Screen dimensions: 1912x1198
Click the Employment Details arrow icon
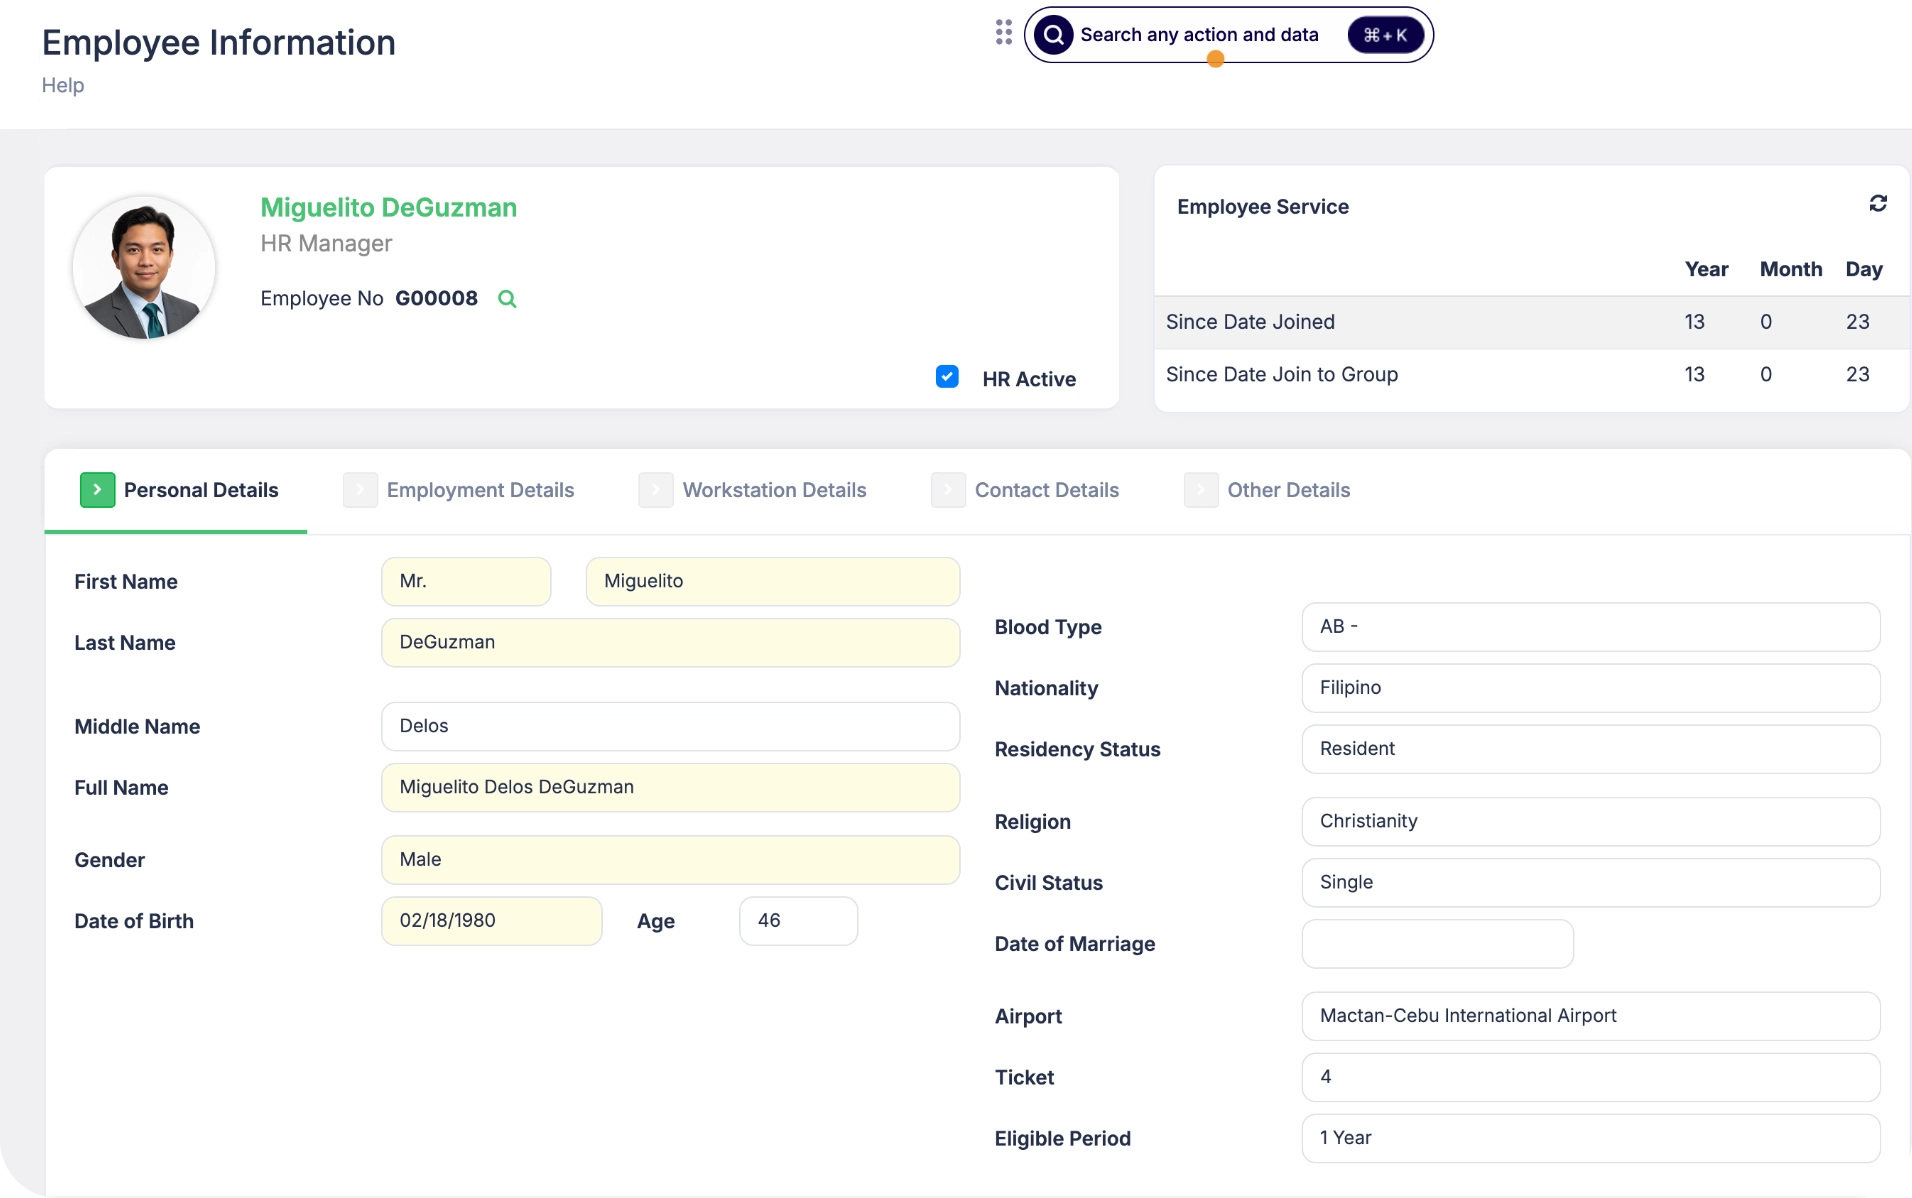[x=359, y=489]
